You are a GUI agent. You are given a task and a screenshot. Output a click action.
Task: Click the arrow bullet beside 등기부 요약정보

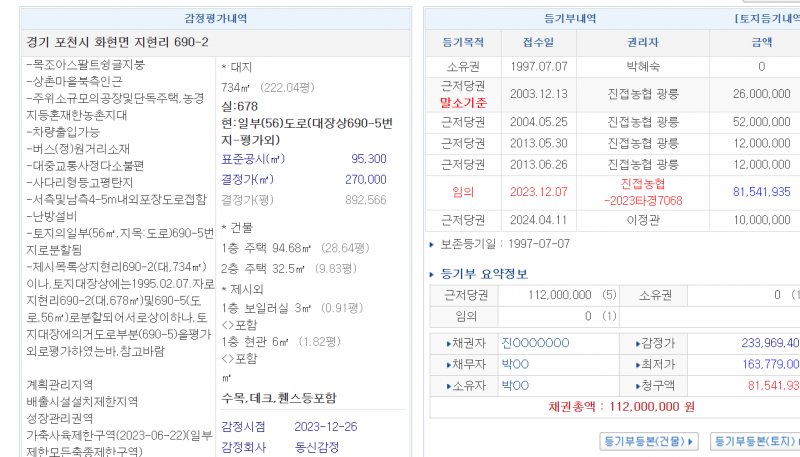coord(432,274)
